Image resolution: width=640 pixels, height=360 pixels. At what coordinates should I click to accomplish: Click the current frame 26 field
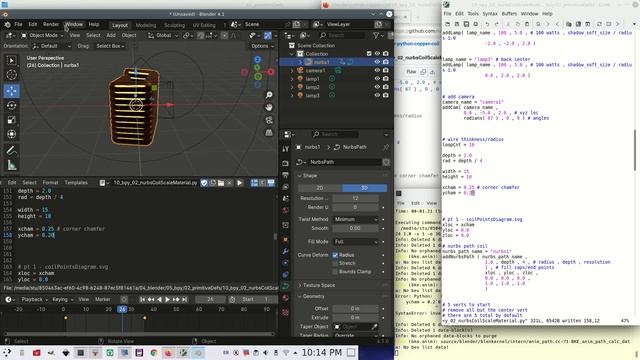(210, 300)
